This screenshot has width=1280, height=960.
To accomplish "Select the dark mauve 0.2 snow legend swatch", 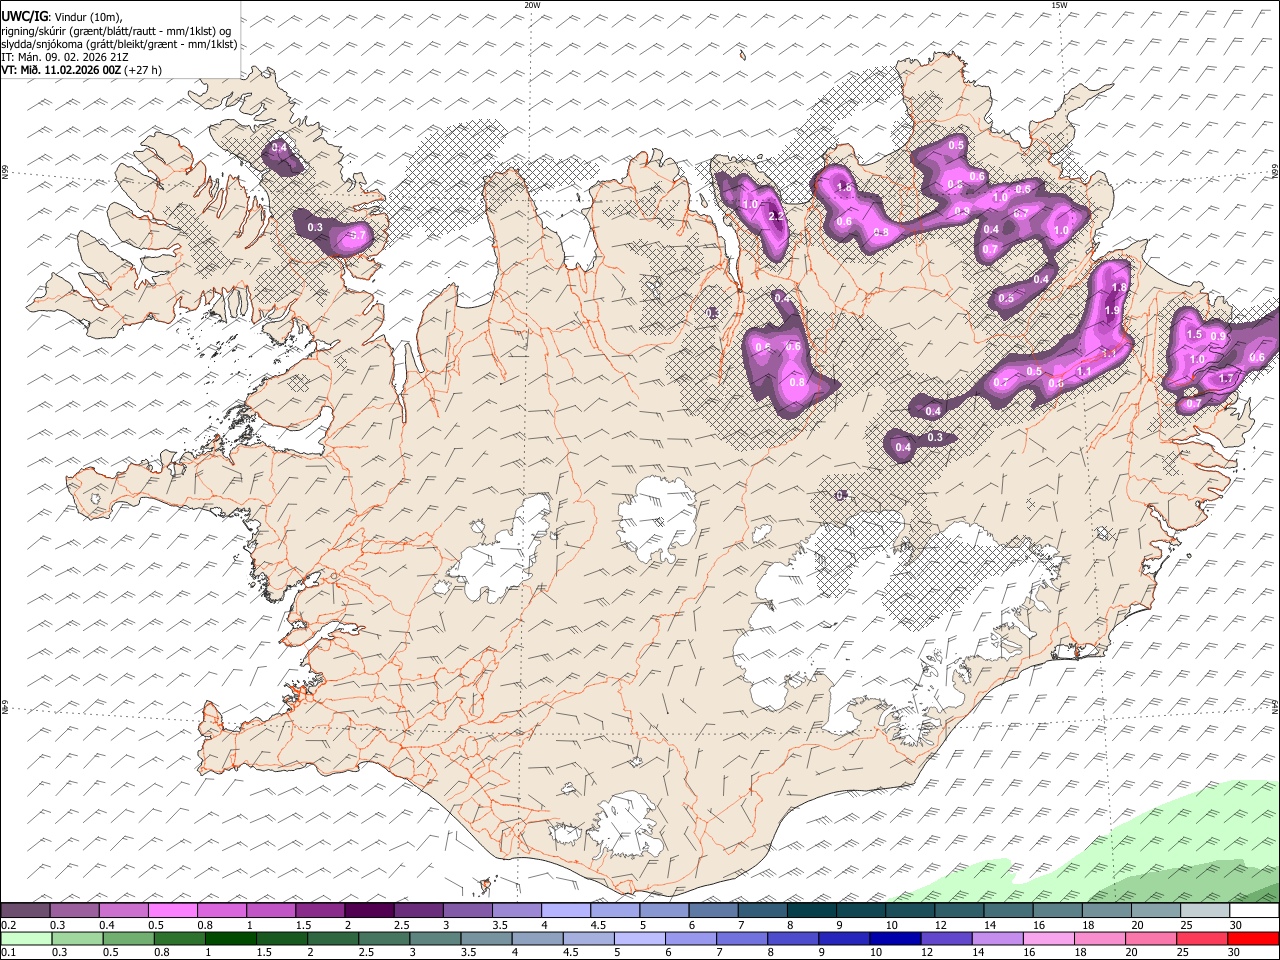I will (x=26, y=911).
